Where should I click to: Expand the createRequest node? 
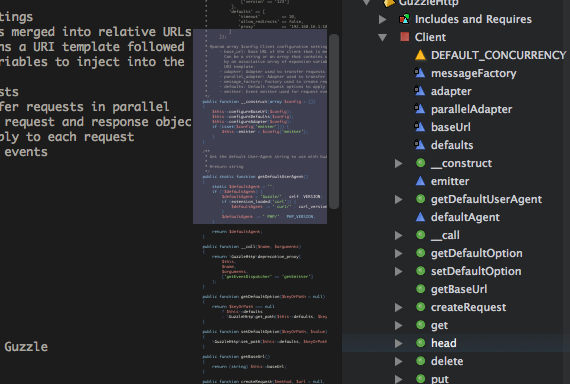(399, 307)
